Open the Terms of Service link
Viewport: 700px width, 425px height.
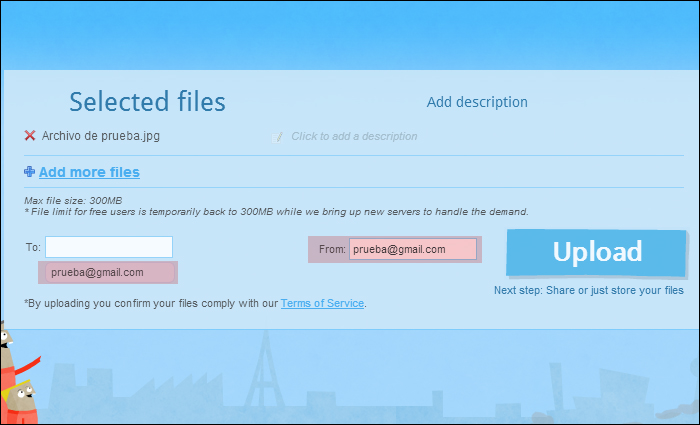coord(322,303)
